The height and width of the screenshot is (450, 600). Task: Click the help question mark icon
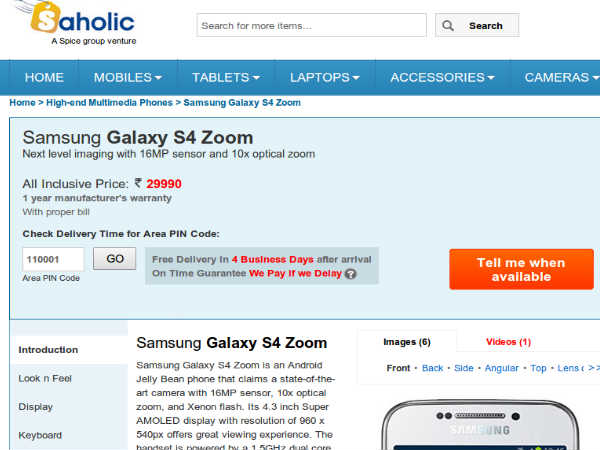click(x=350, y=273)
